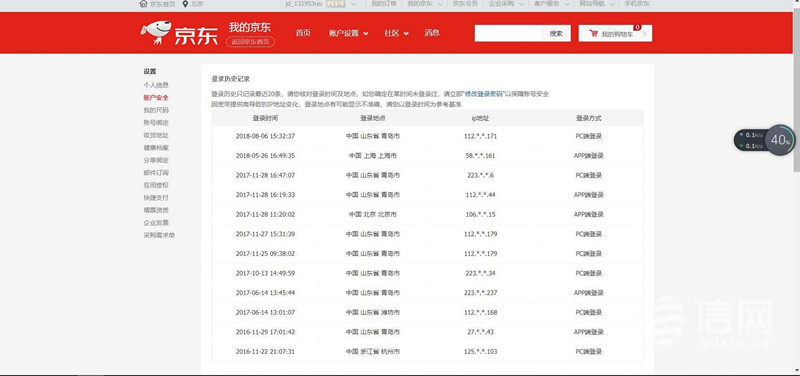Viewport: 800px width, 376px height.
Task: Click the 京东首页 link at top left
Action: [x=162, y=4]
